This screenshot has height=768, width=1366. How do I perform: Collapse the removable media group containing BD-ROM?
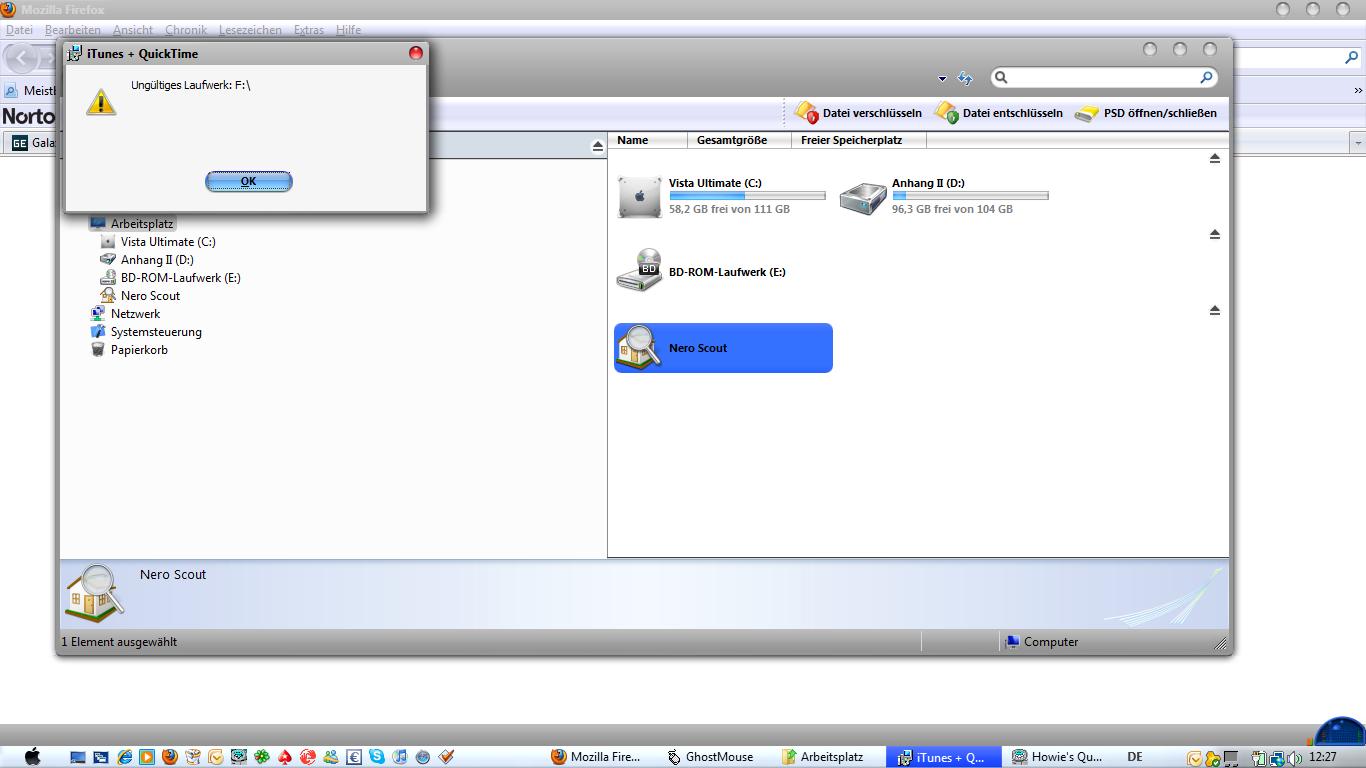pyautogui.click(x=1215, y=234)
